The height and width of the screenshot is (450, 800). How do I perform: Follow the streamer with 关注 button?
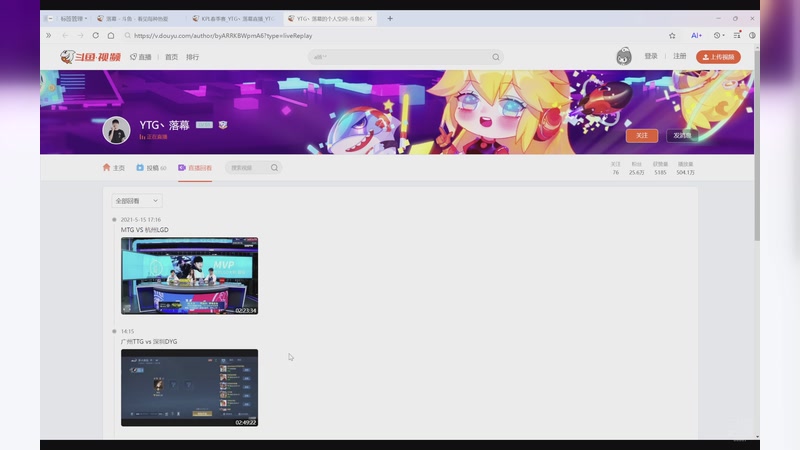pyautogui.click(x=642, y=135)
